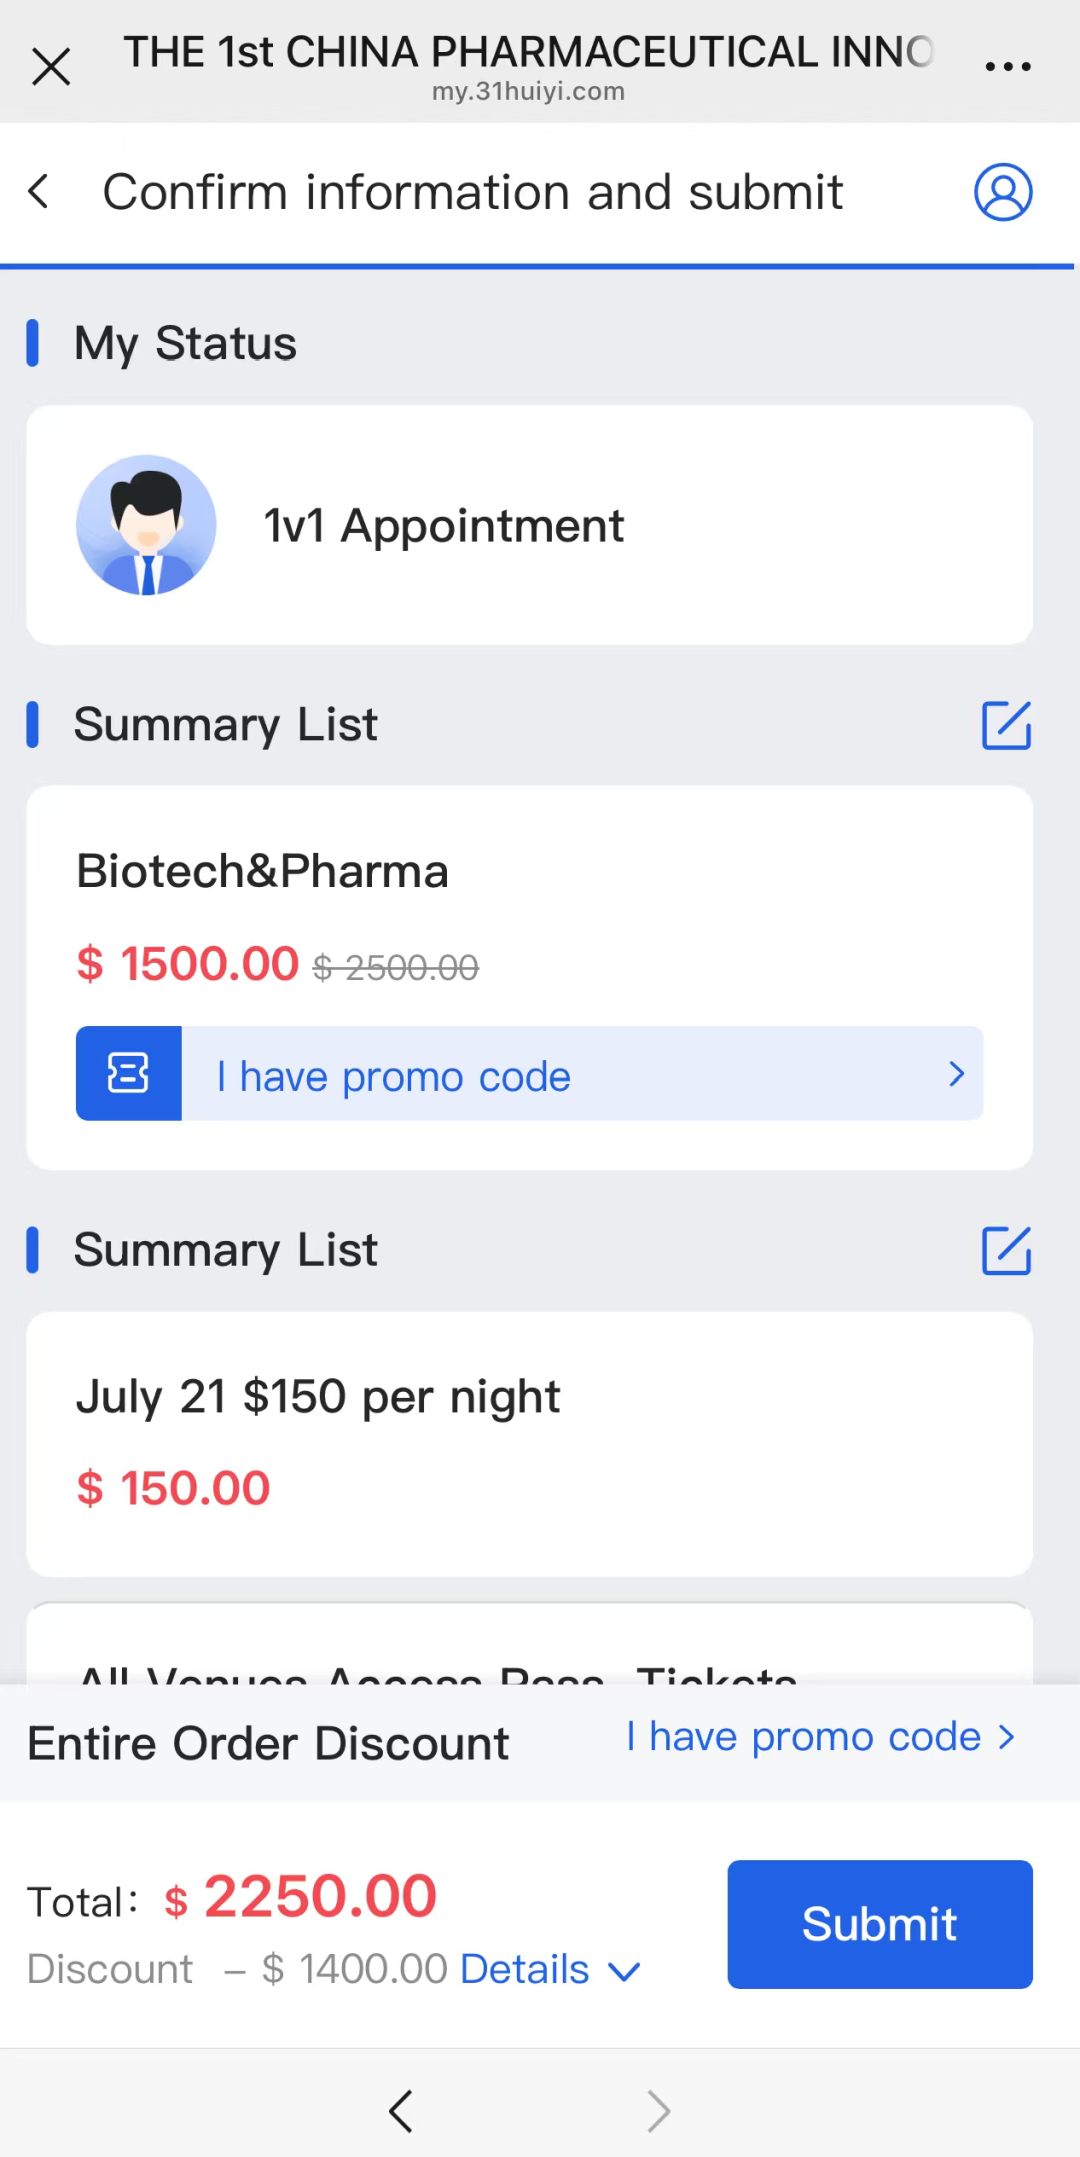Navigate back with the bottom browser arrow
The width and height of the screenshot is (1080, 2157).
(x=401, y=2111)
